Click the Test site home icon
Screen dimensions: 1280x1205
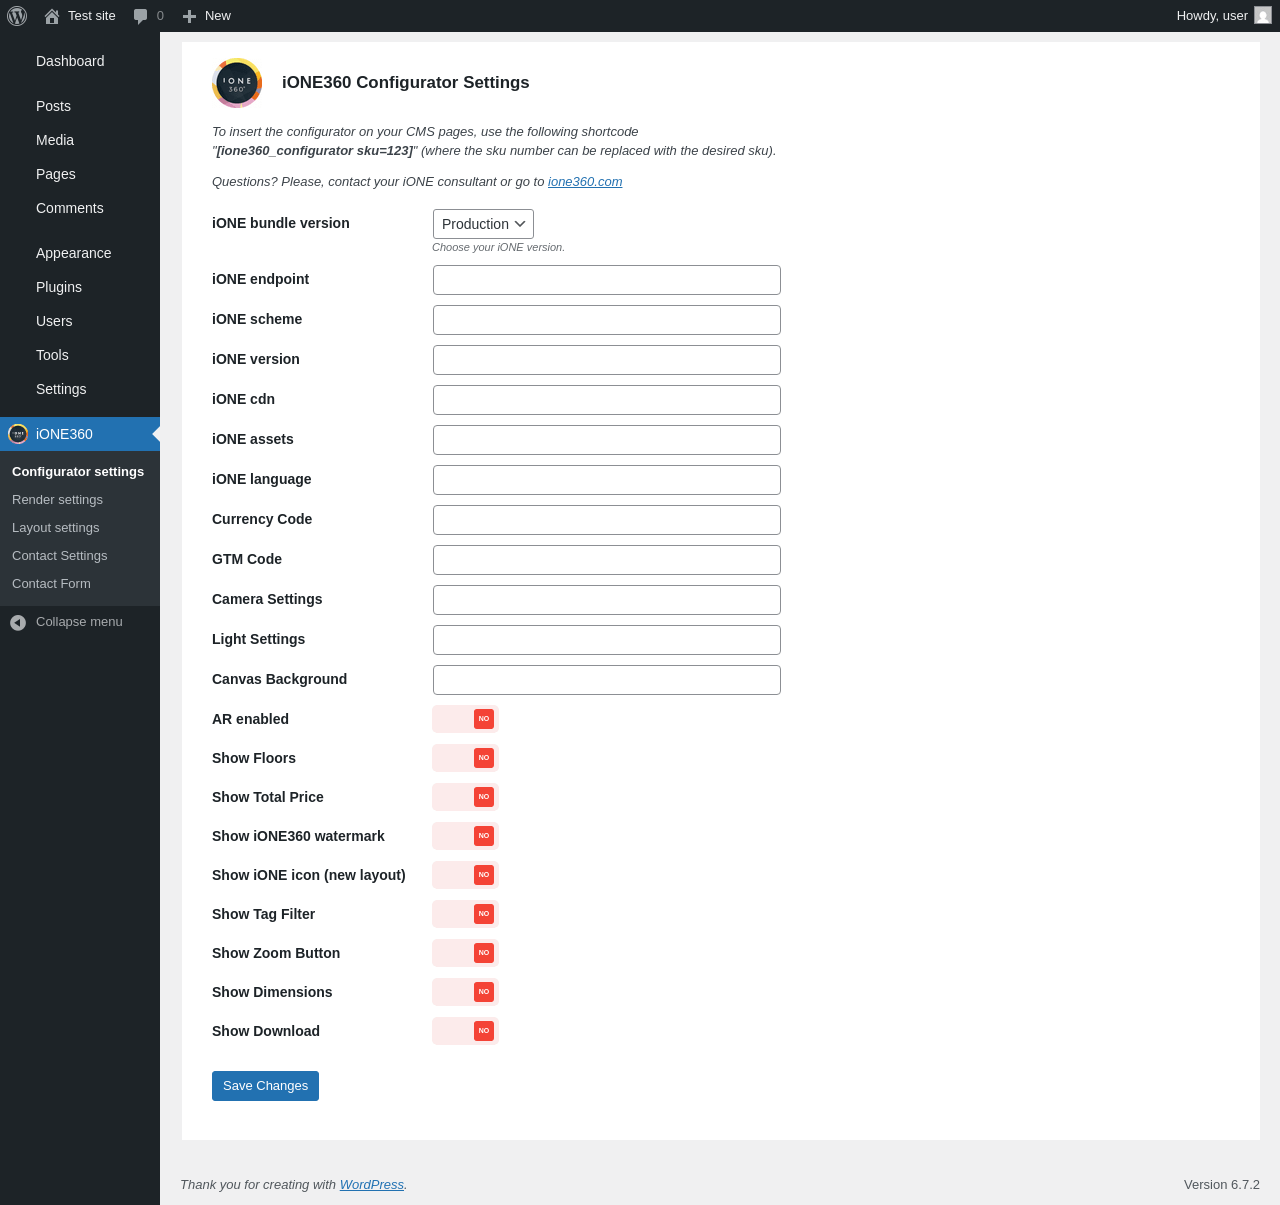52,16
